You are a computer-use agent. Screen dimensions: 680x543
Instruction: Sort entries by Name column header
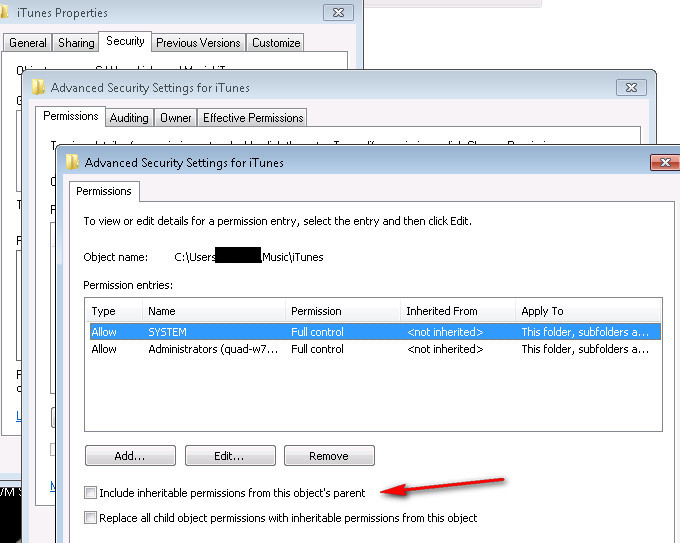[x=213, y=311]
